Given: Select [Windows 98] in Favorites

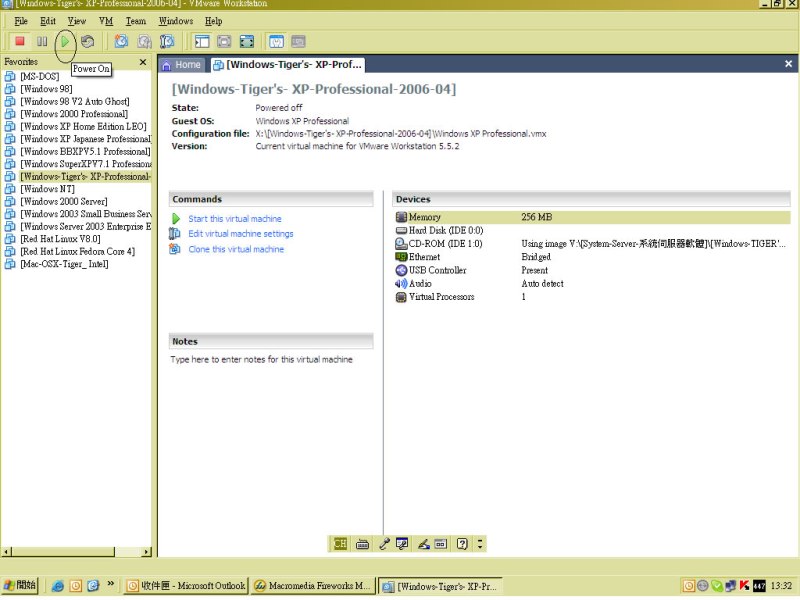Looking at the screenshot, I should (46, 89).
